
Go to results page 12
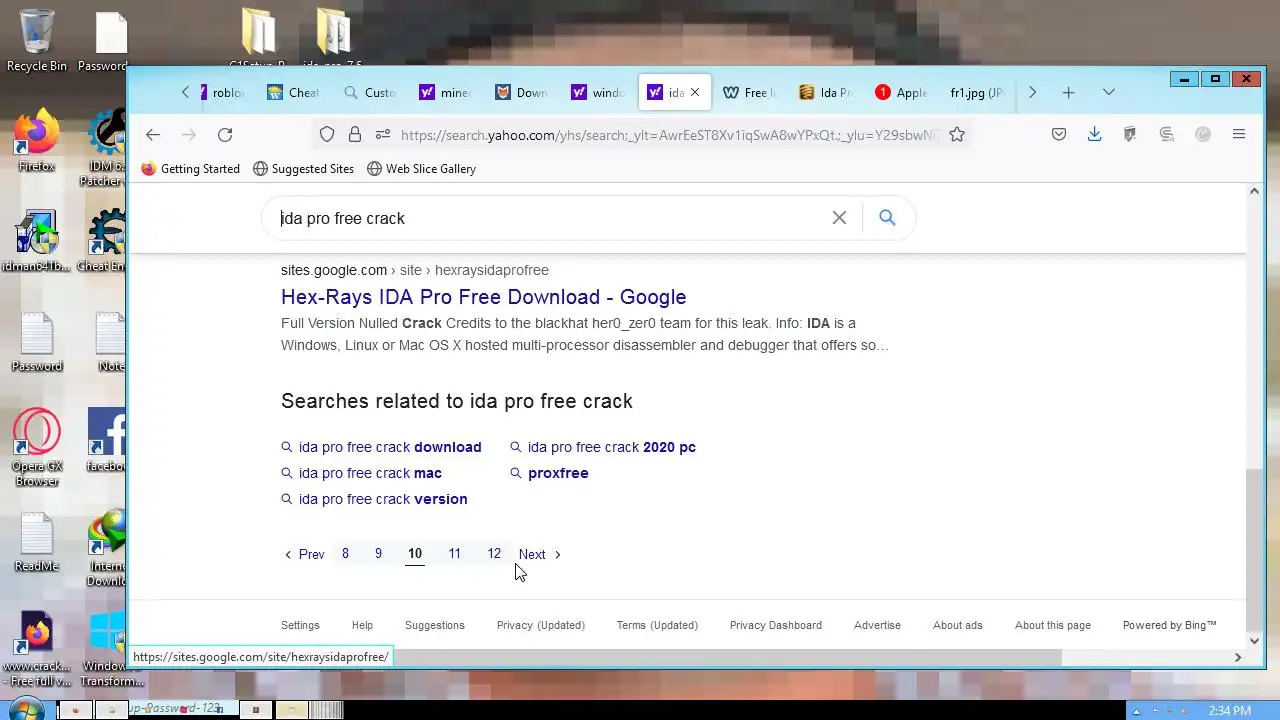click(494, 554)
